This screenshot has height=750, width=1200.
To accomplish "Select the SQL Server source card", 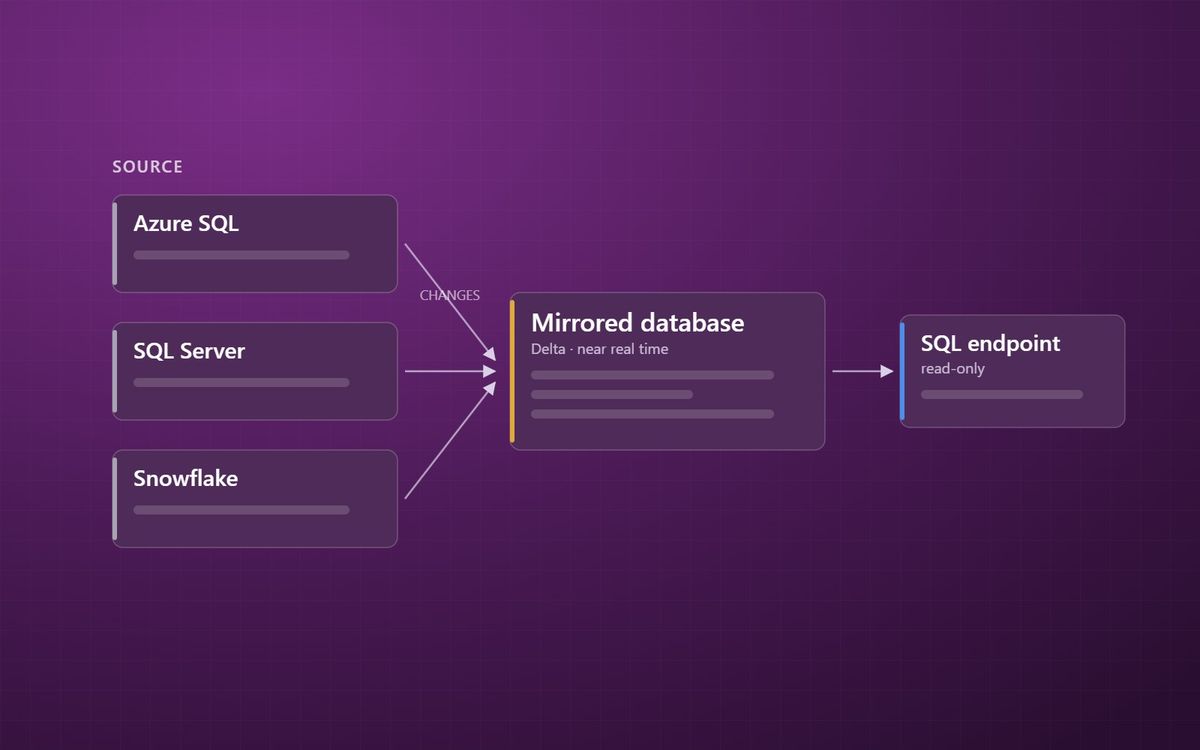I will [x=255, y=371].
